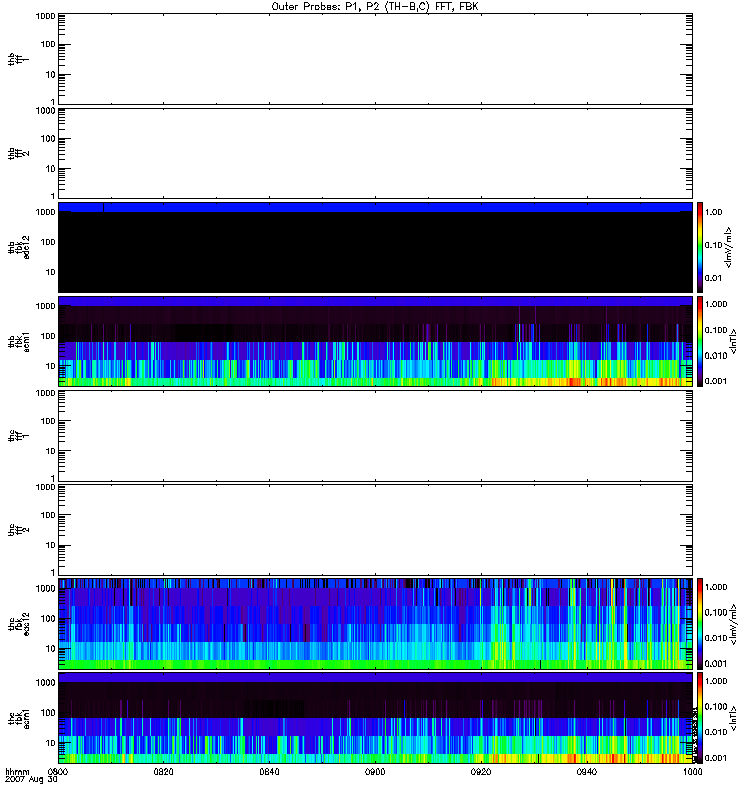Click the 0840 time tick label
The height and width of the screenshot is (800, 750).
pyautogui.click(x=270, y=772)
